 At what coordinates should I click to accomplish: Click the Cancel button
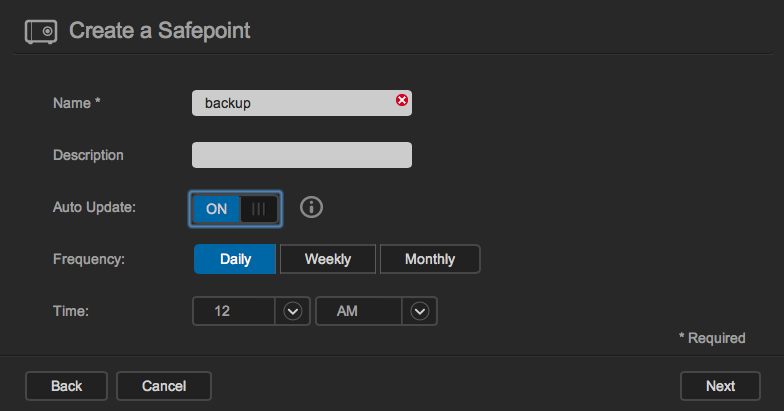pyautogui.click(x=164, y=386)
